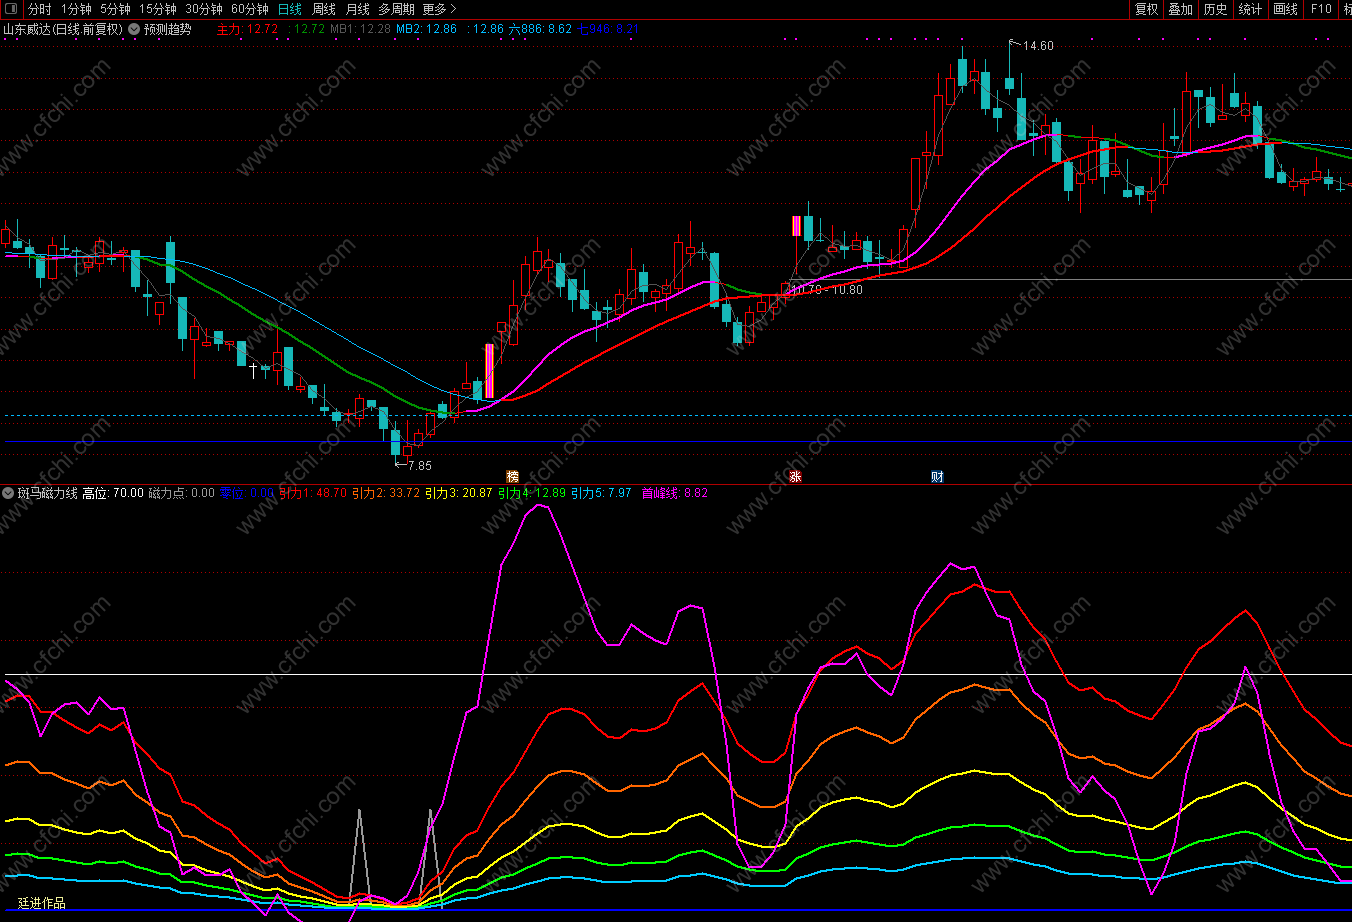Switch to 30分钟 period tab

pos(204,9)
